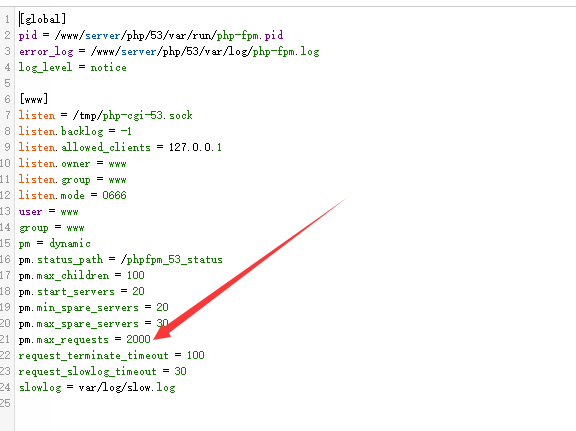
Task: Click the "listen.backlog" key
Action: click(x=61, y=131)
